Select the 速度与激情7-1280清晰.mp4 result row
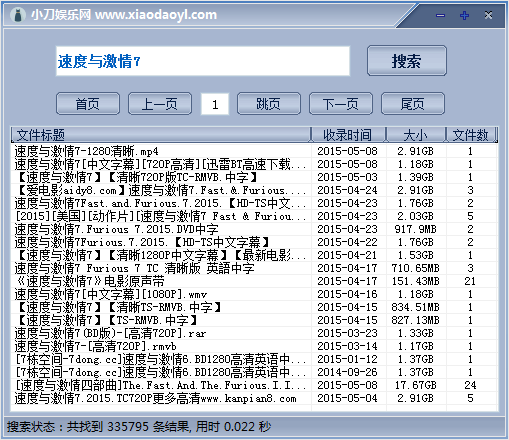The height and width of the screenshot is (440, 509). point(255,151)
